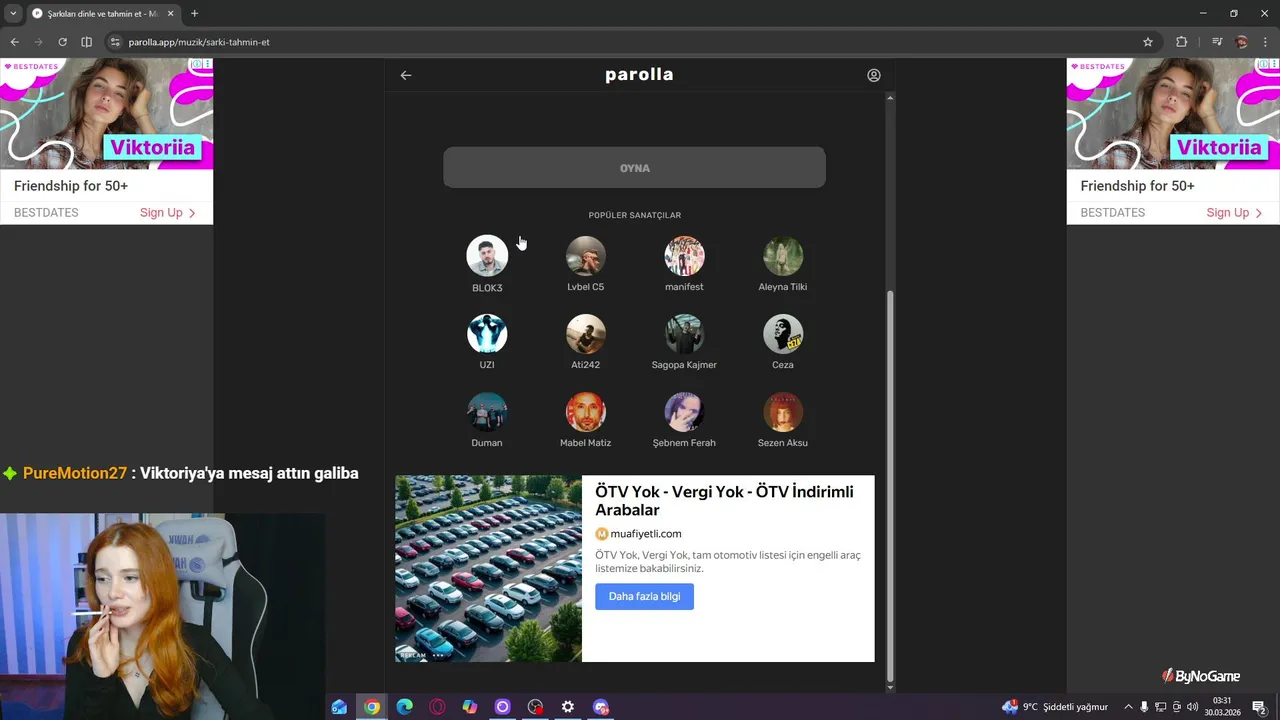The width and height of the screenshot is (1280, 720).
Task: Choose the manifest artist avatar
Action: 684,256
